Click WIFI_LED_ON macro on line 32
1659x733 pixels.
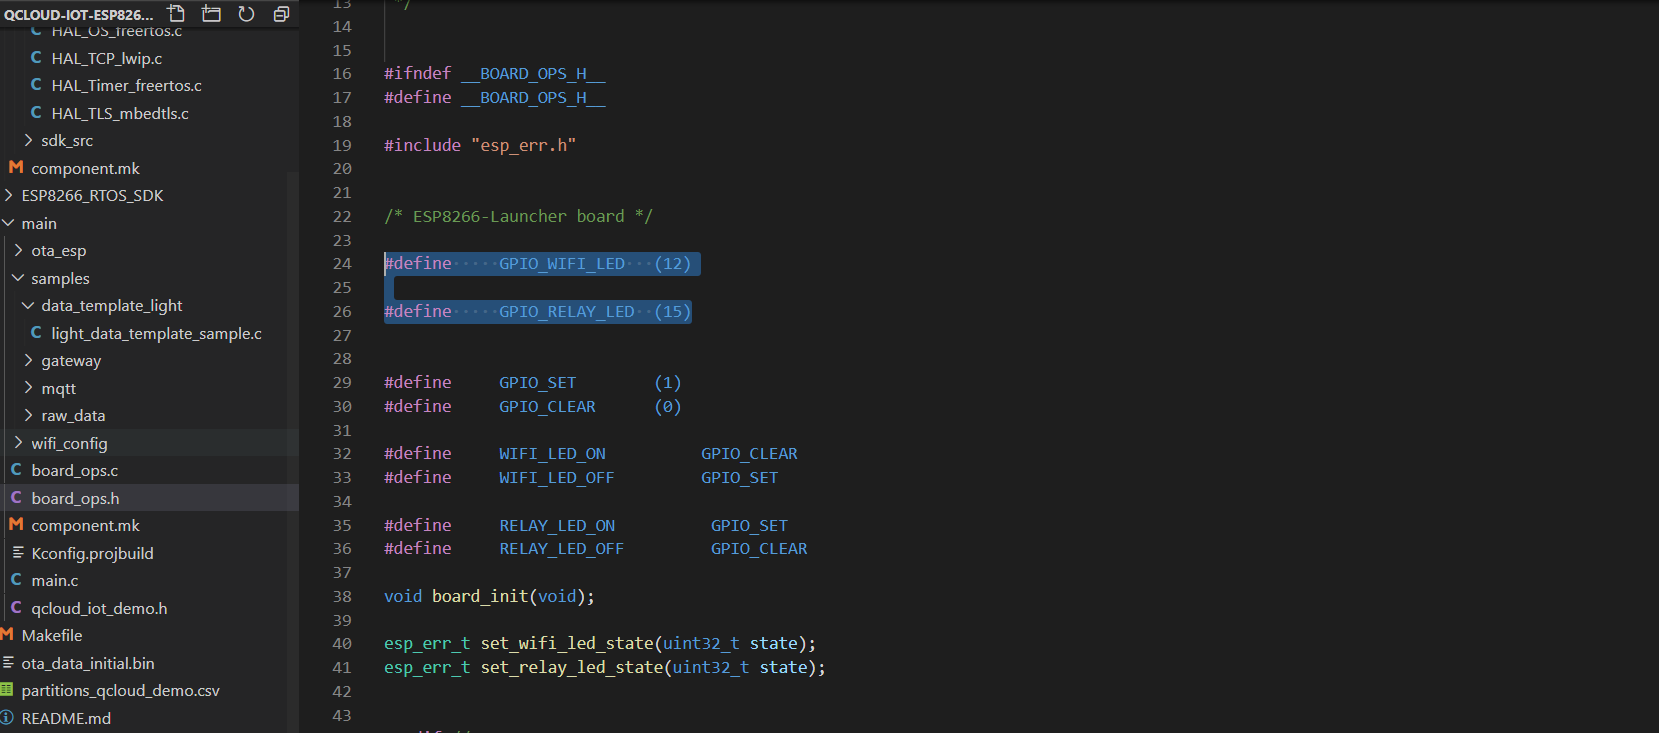552,453
